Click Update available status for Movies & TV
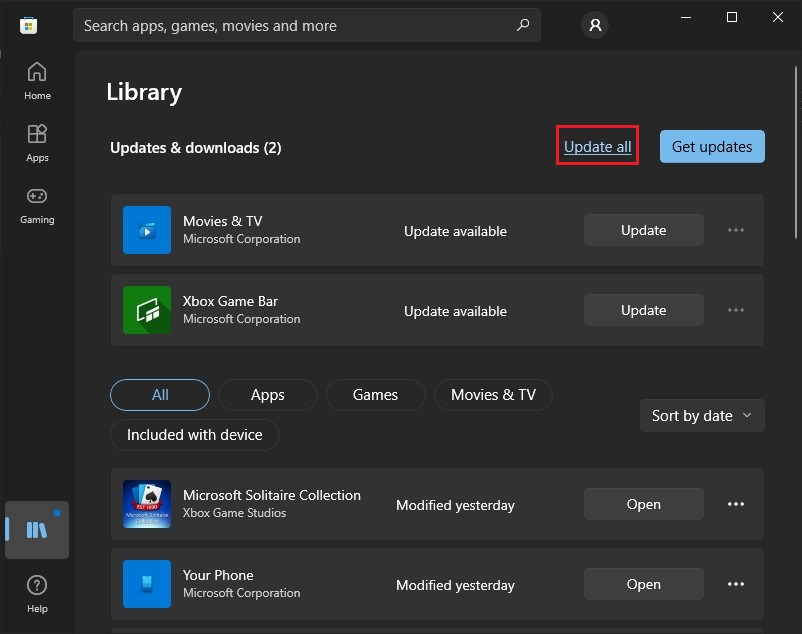802x634 pixels. click(455, 231)
